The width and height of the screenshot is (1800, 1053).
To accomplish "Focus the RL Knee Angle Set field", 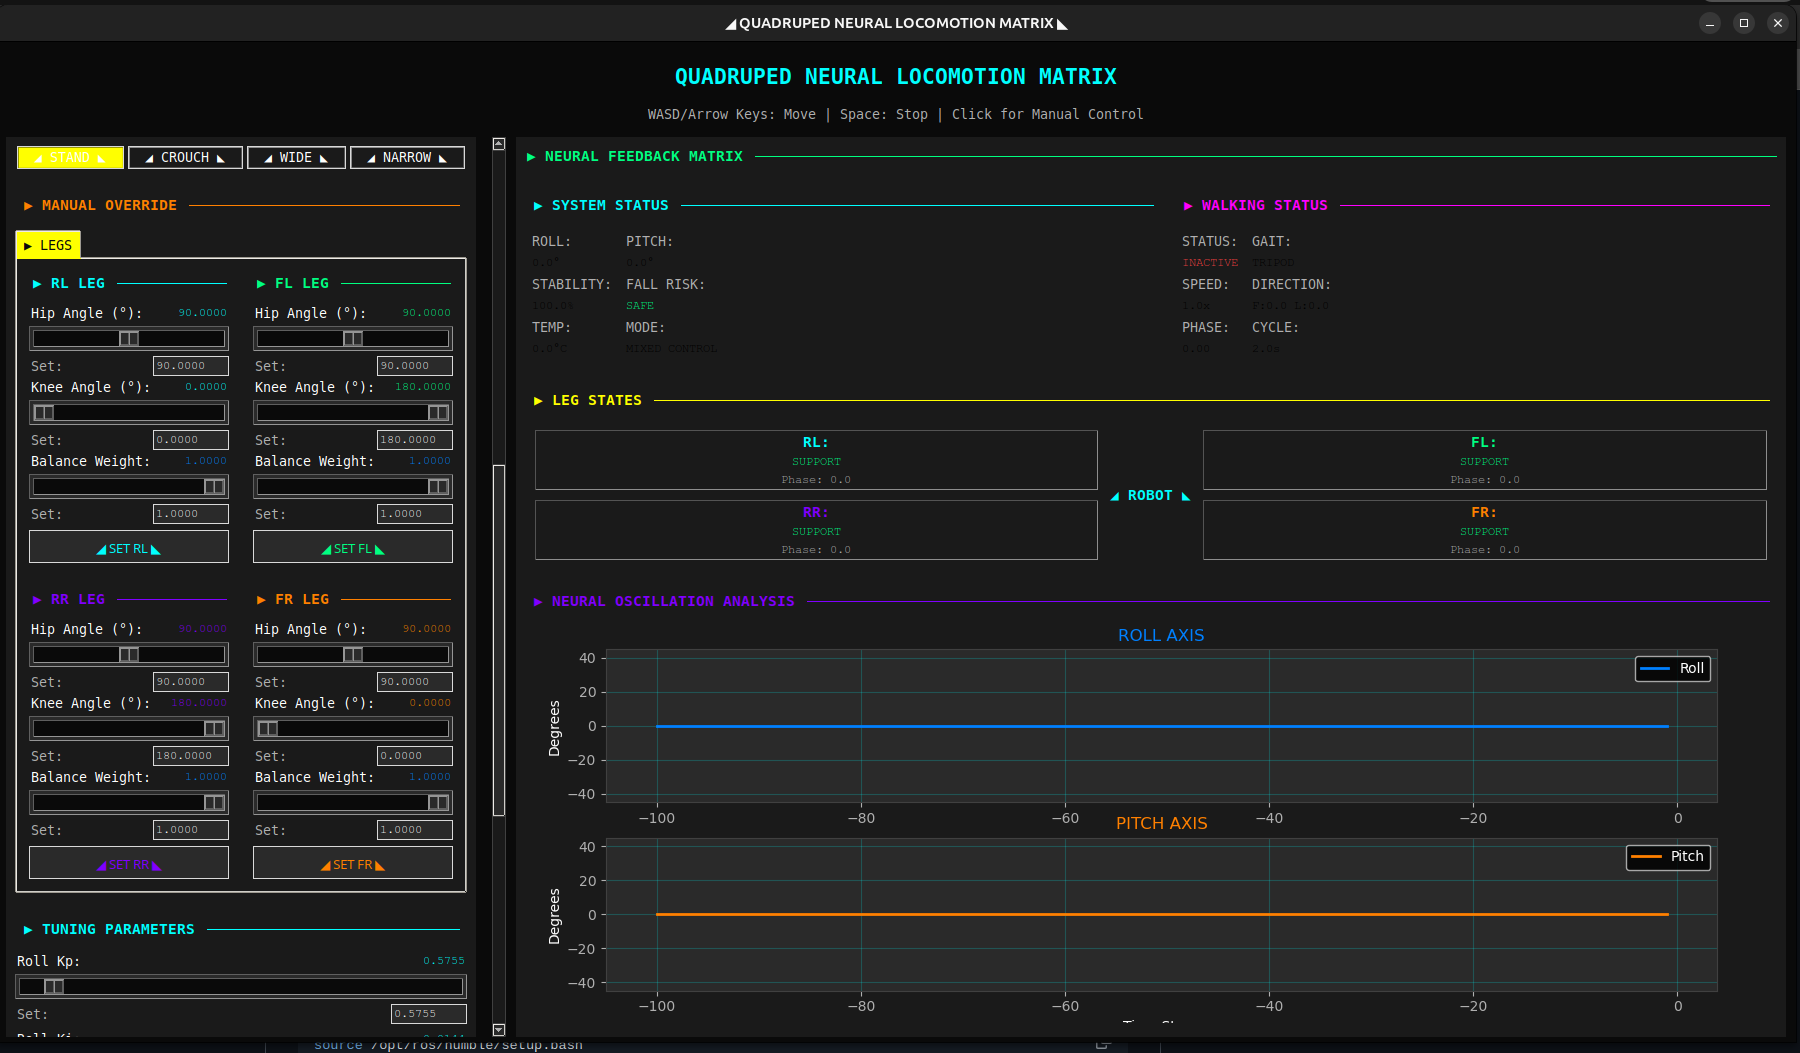I will [x=191, y=440].
